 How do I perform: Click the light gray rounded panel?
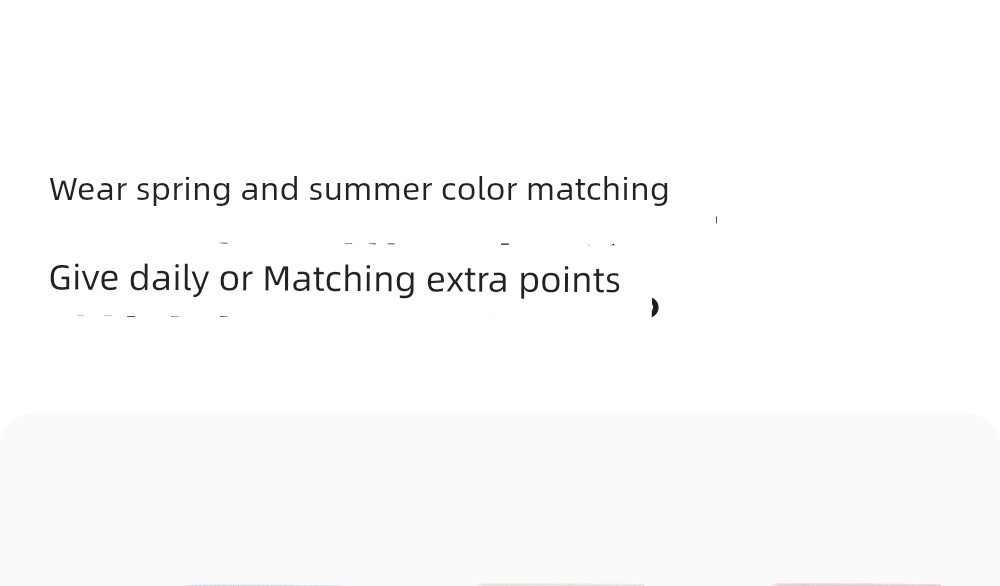tap(500, 500)
